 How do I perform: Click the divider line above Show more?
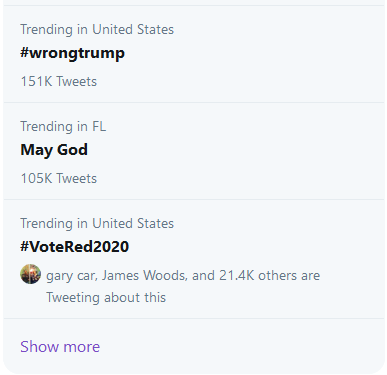(x=194, y=318)
